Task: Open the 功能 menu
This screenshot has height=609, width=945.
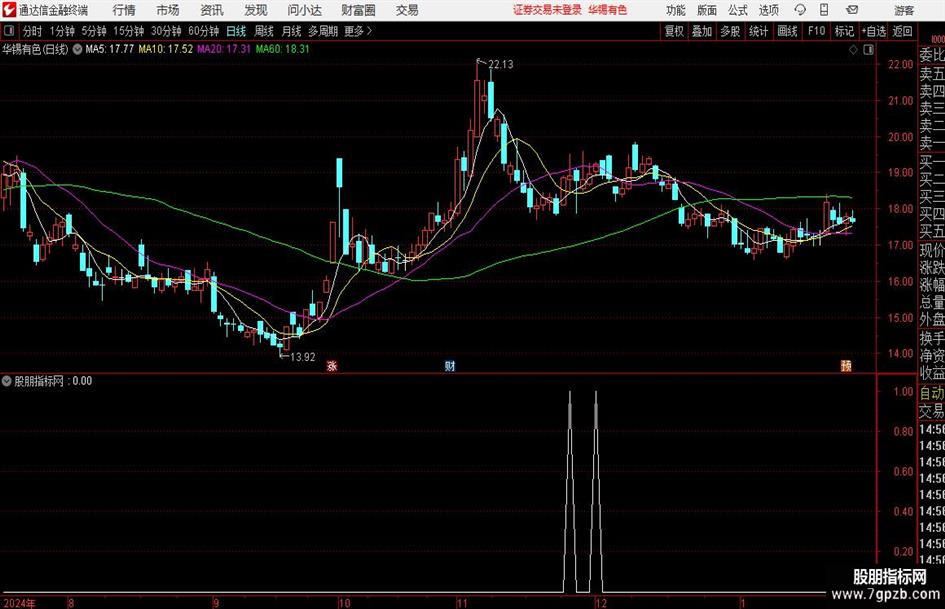Action: click(676, 10)
